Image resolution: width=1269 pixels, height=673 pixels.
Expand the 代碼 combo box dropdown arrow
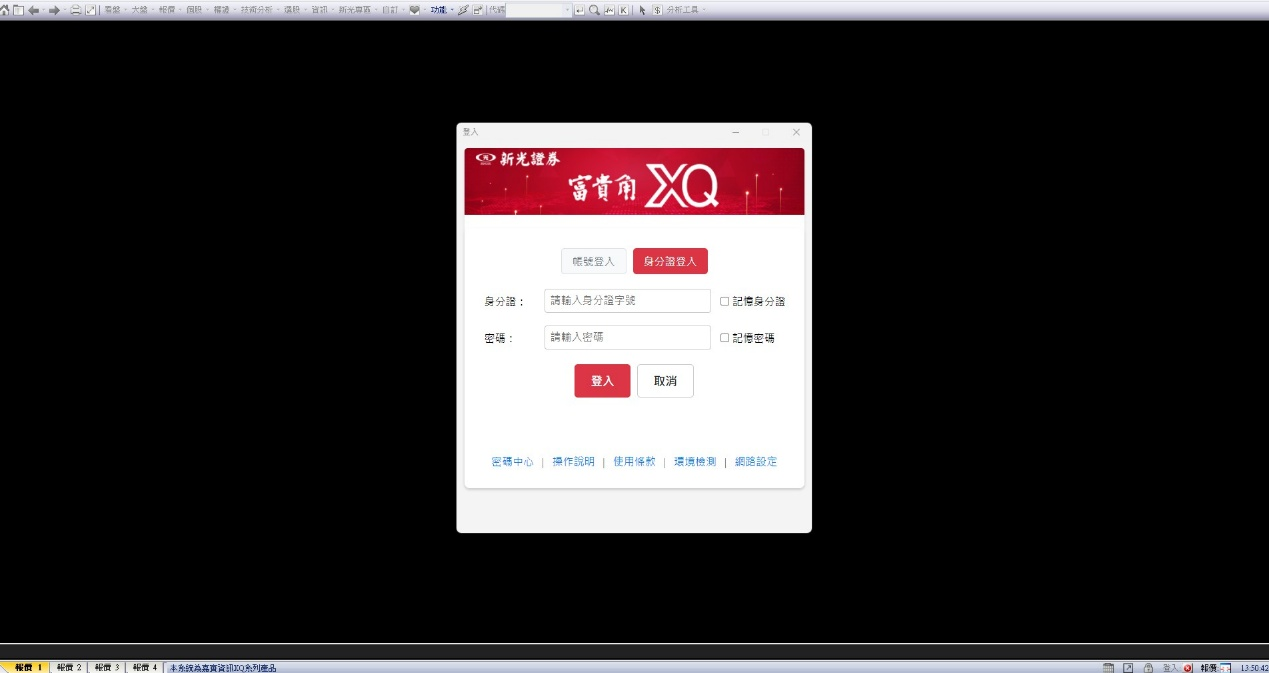coord(568,10)
